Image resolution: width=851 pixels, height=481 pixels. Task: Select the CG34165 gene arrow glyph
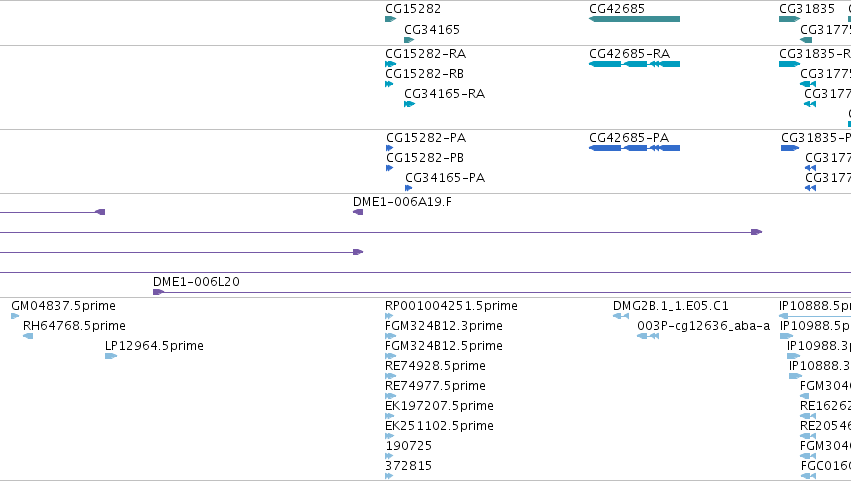(409, 40)
